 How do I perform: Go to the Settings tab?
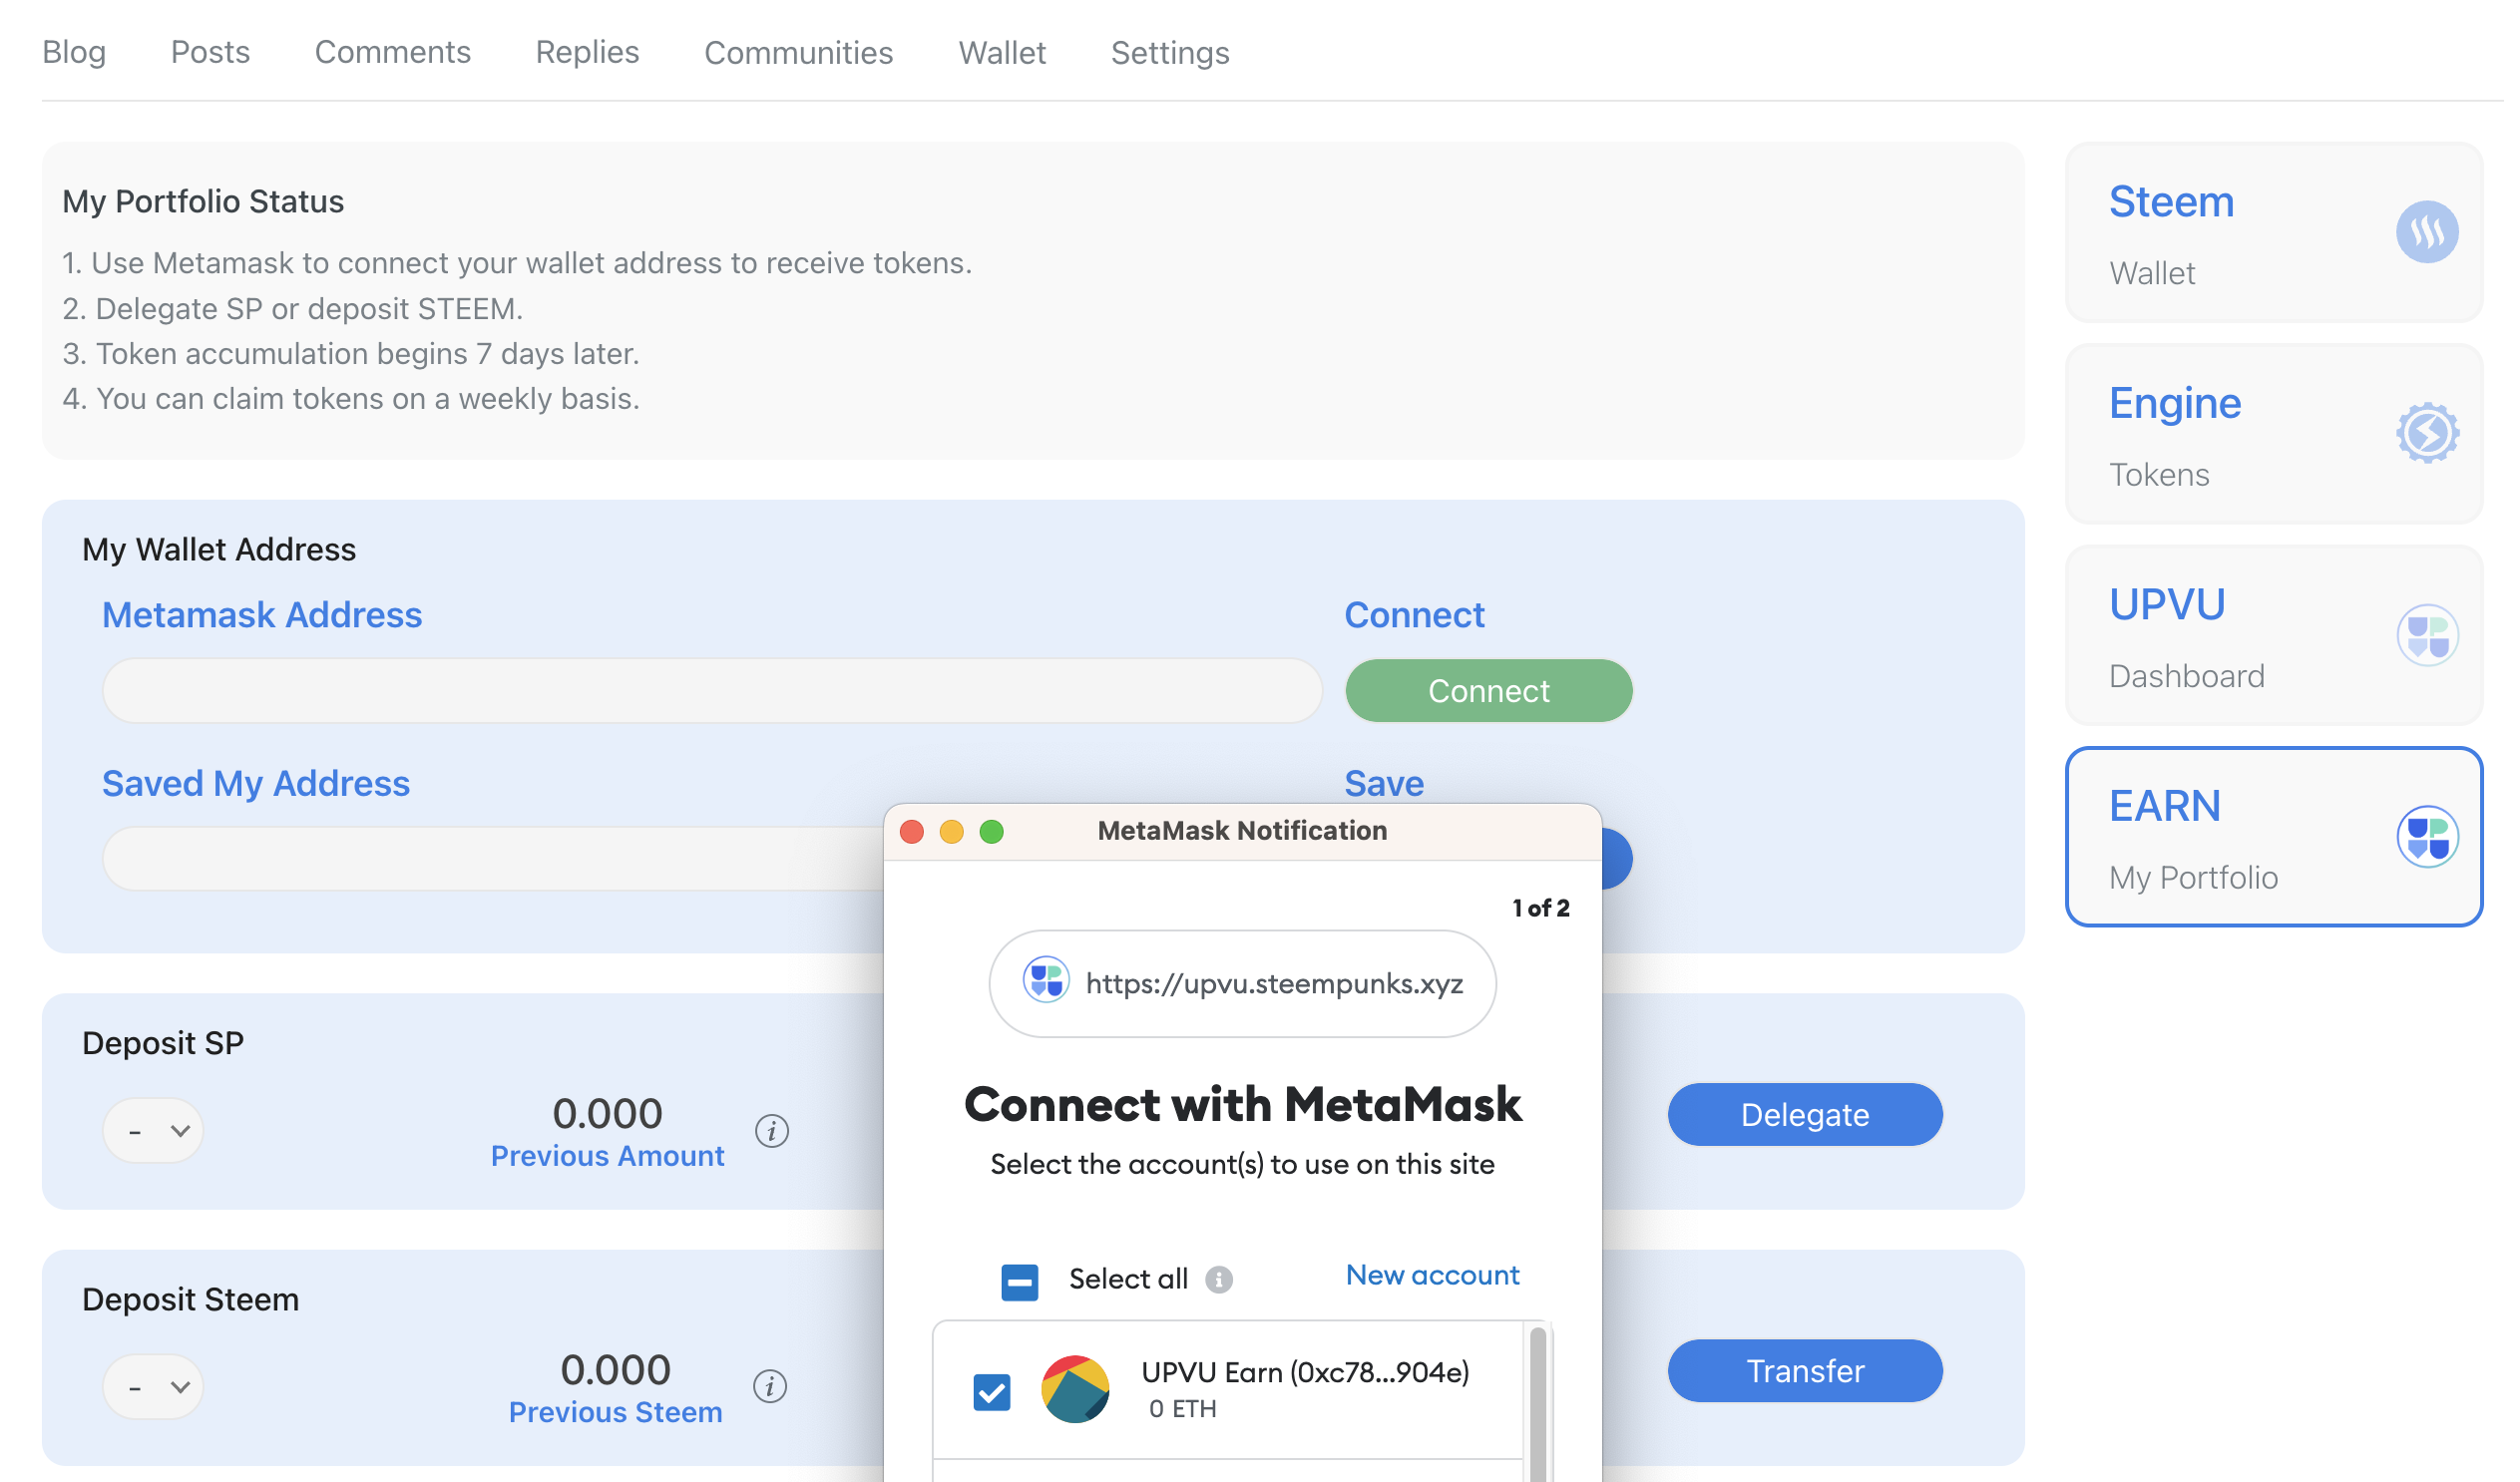pos(1169,52)
